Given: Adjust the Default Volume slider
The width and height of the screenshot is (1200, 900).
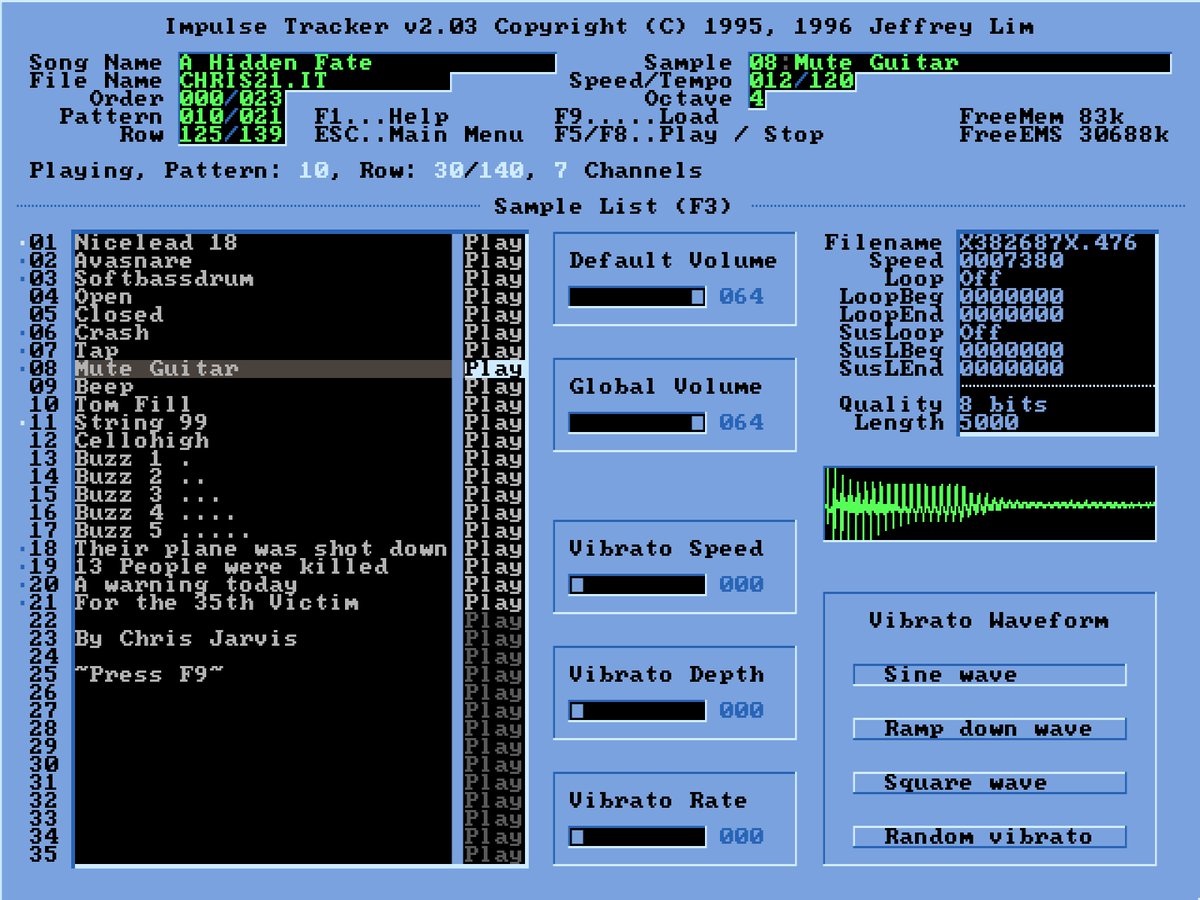Looking at the screenshot, I should (637, 297).
